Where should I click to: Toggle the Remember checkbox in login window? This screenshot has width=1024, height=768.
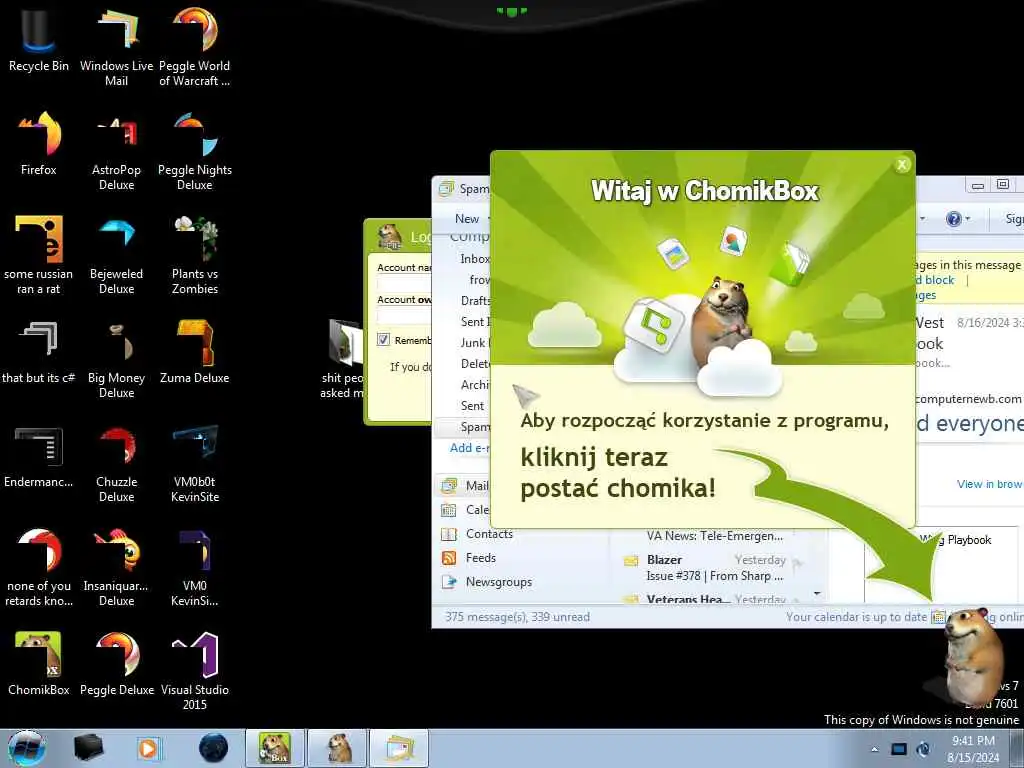coord(383,340)
